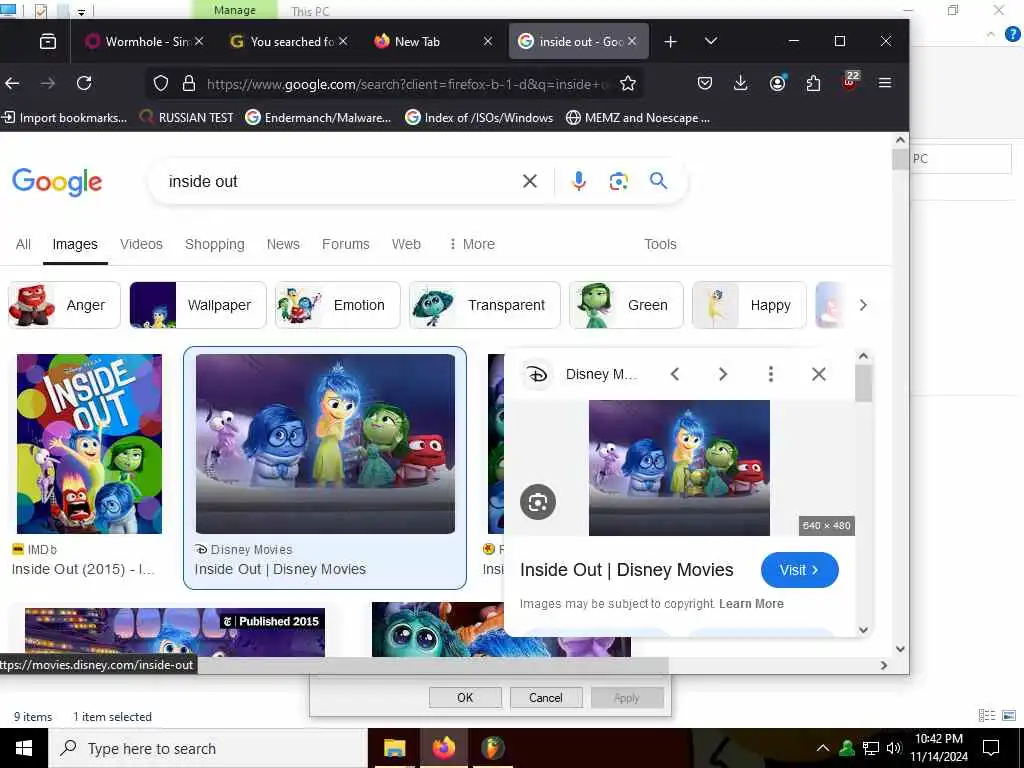Click OK in the dialog behind Firefox

465,697
